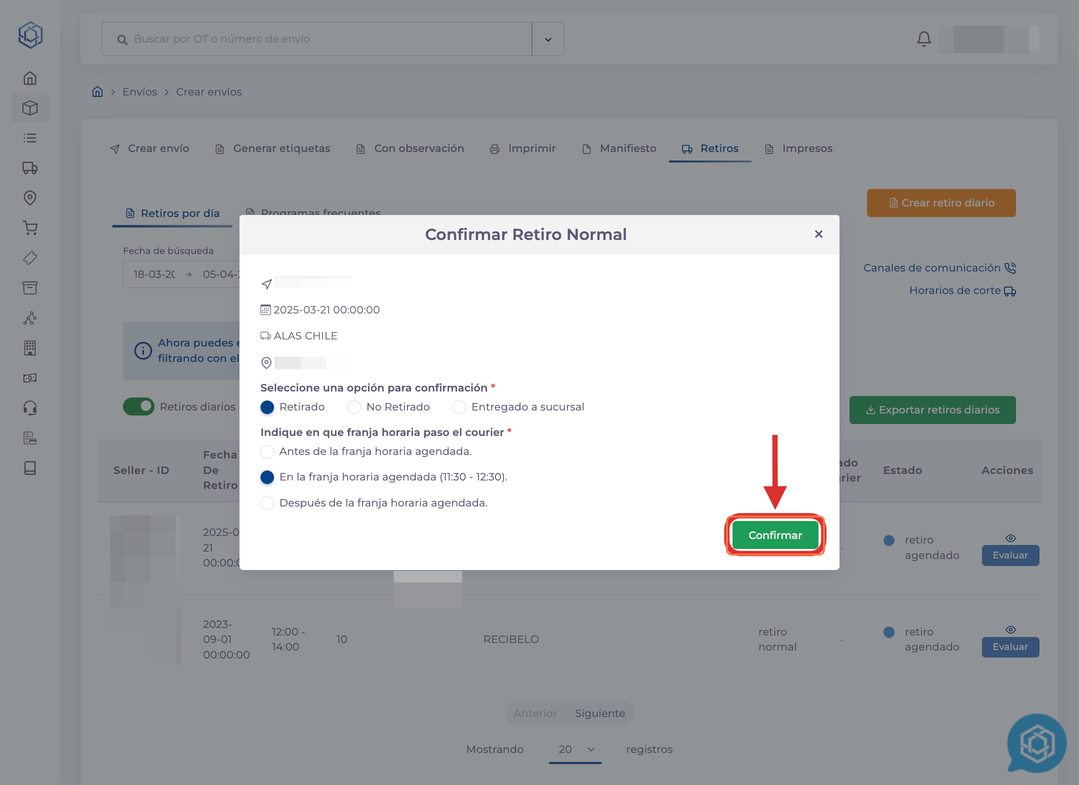Open the shopping cart sidebar icon
The height and width of the screenshot is (785, 1079).
tap(30, 228)
